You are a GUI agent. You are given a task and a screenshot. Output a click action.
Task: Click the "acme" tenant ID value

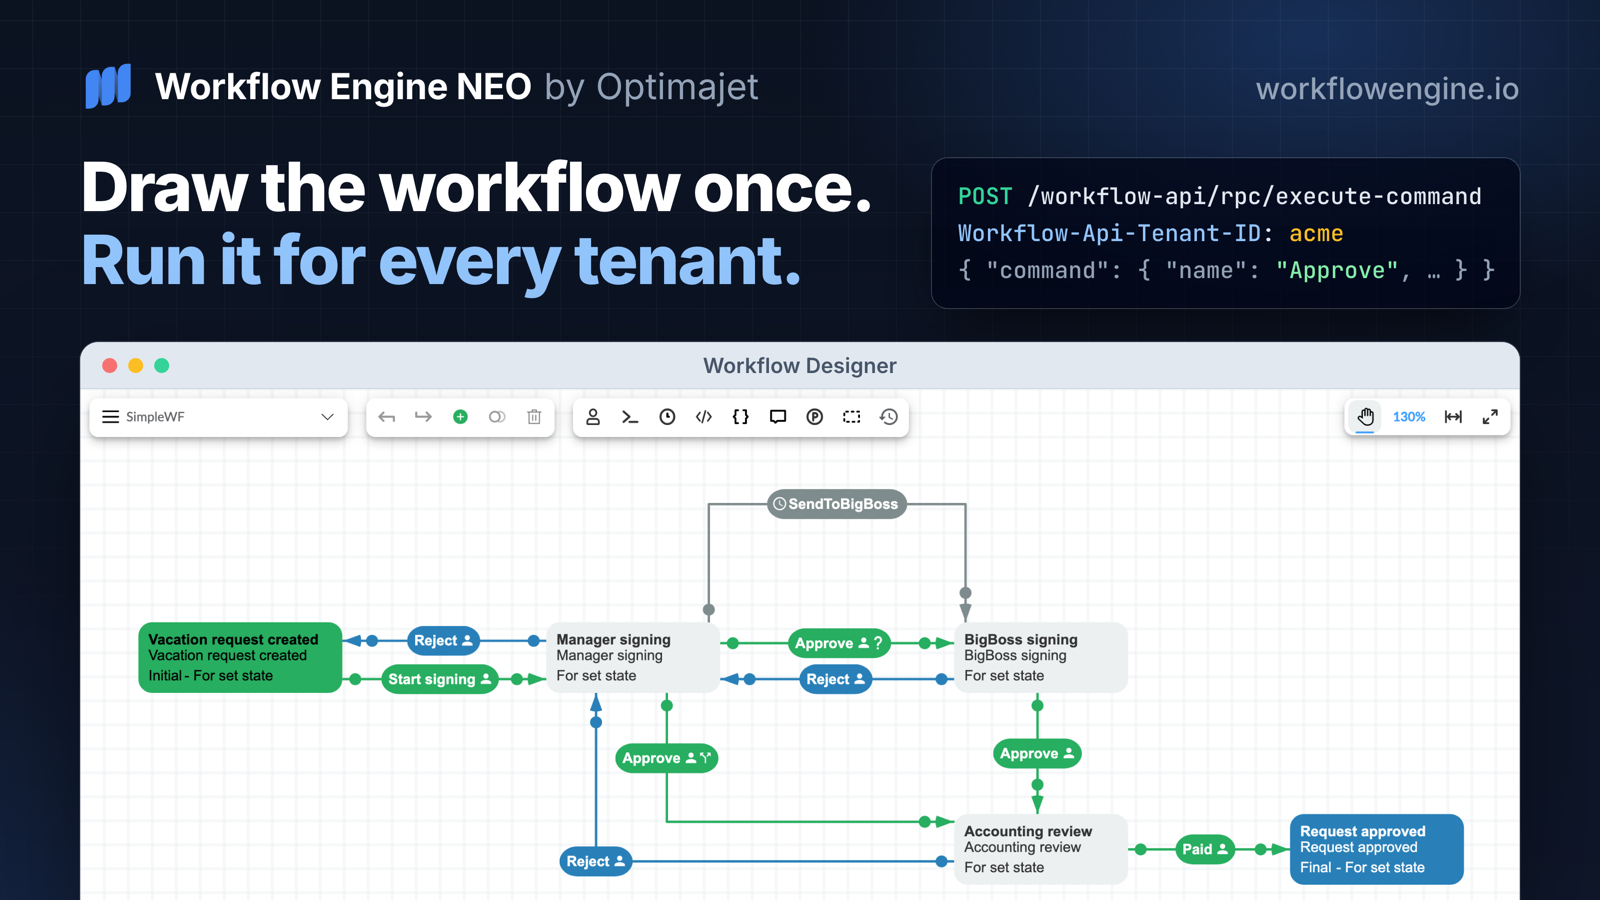(x=1316, y=234)
